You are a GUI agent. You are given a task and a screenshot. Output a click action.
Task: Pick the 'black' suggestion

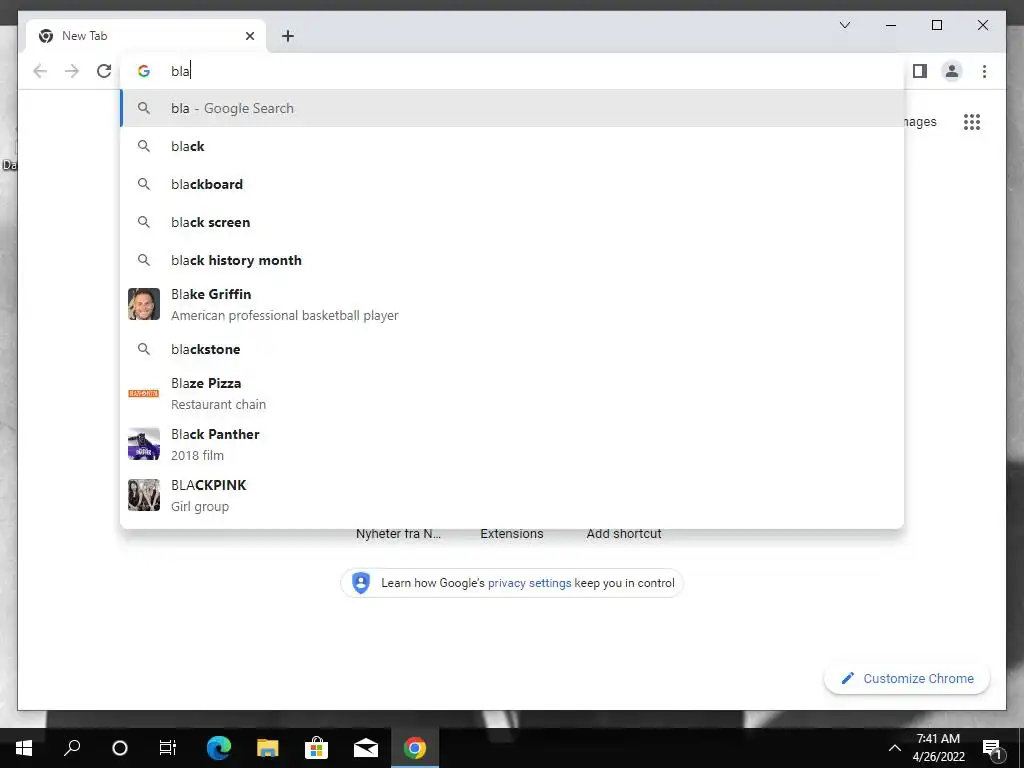512,146
